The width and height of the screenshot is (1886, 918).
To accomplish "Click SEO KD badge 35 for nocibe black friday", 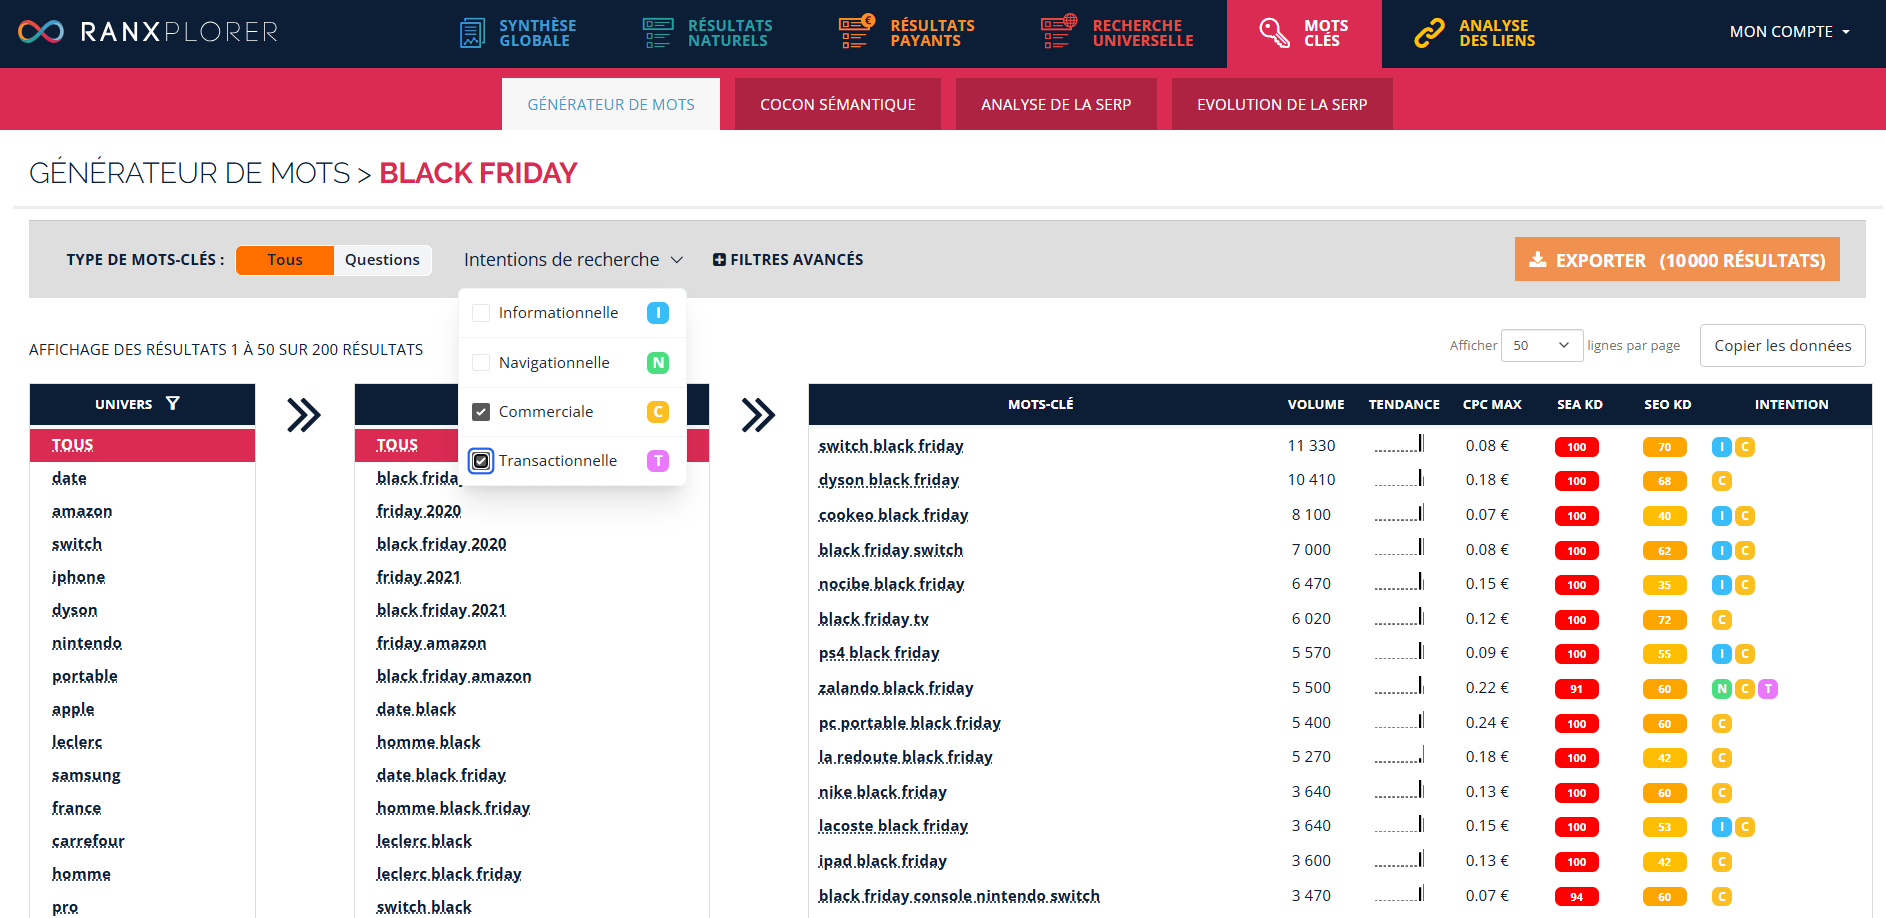I will [x=1664, y=585].
